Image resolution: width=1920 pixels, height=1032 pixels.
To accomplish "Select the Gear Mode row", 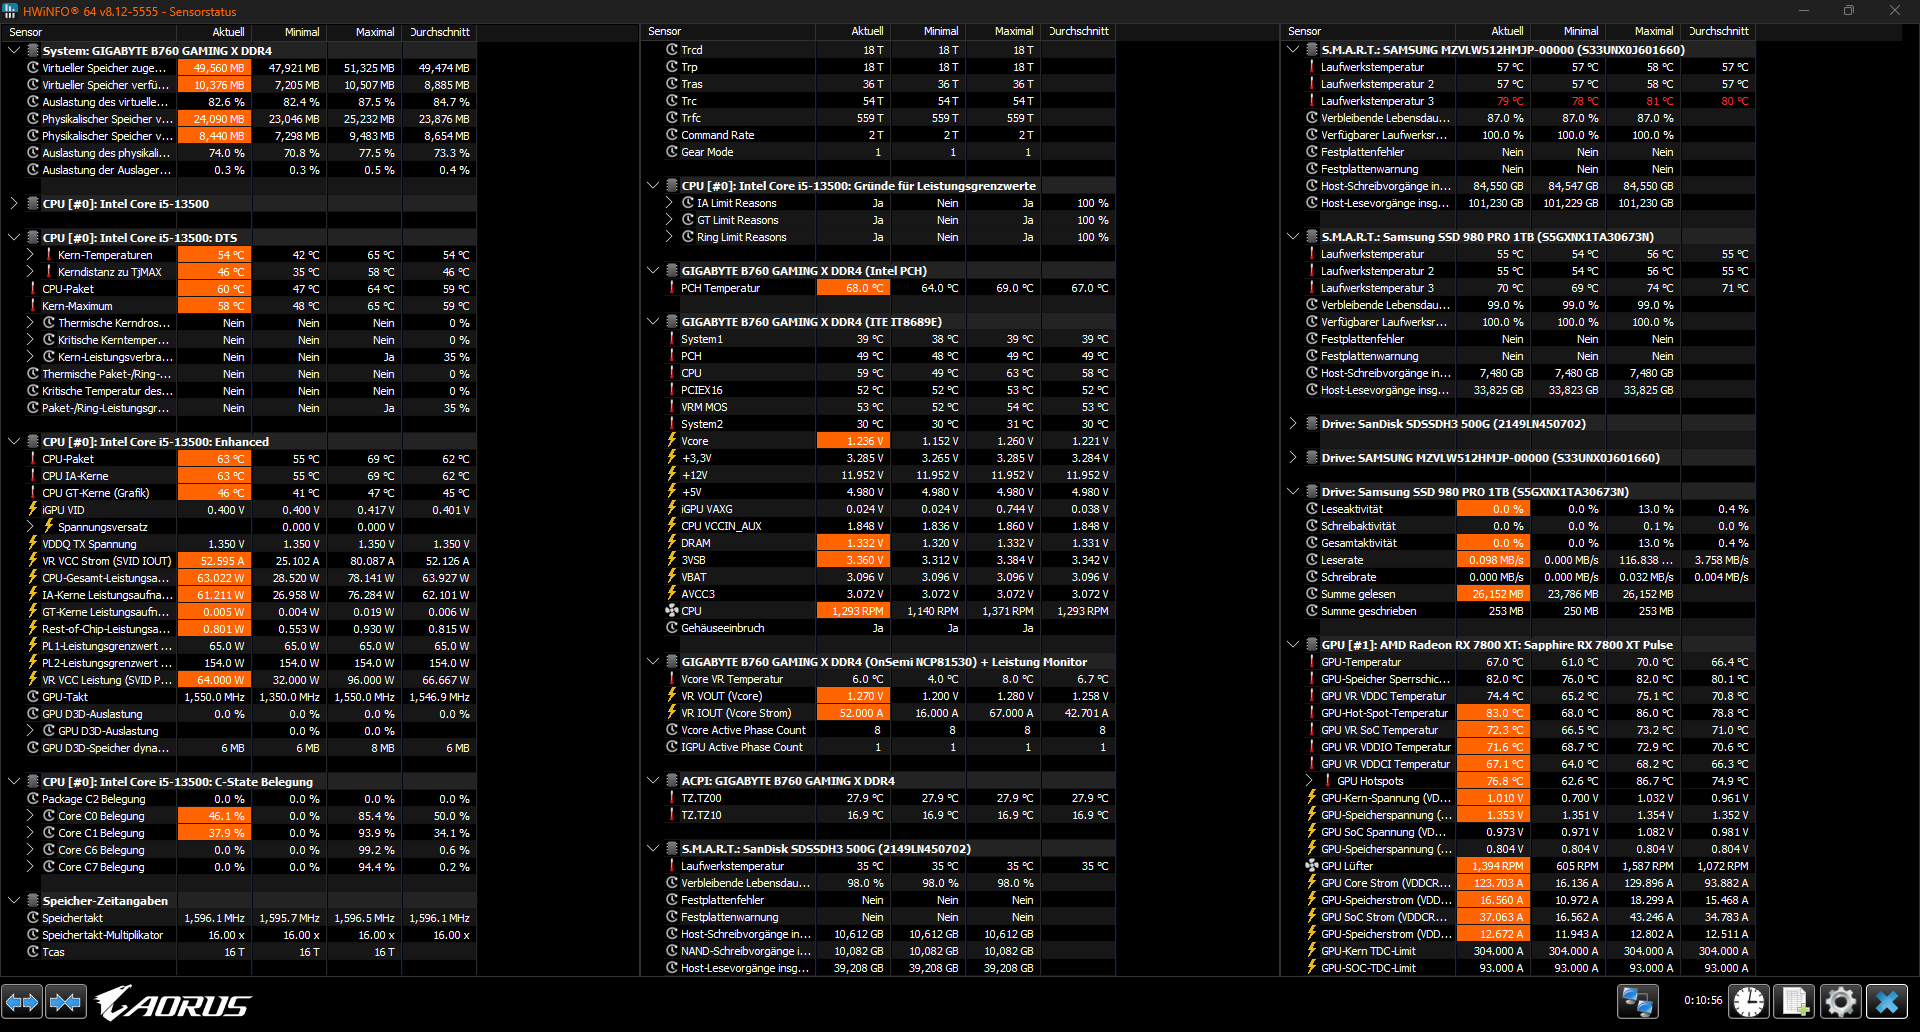I will pos(878,151).
